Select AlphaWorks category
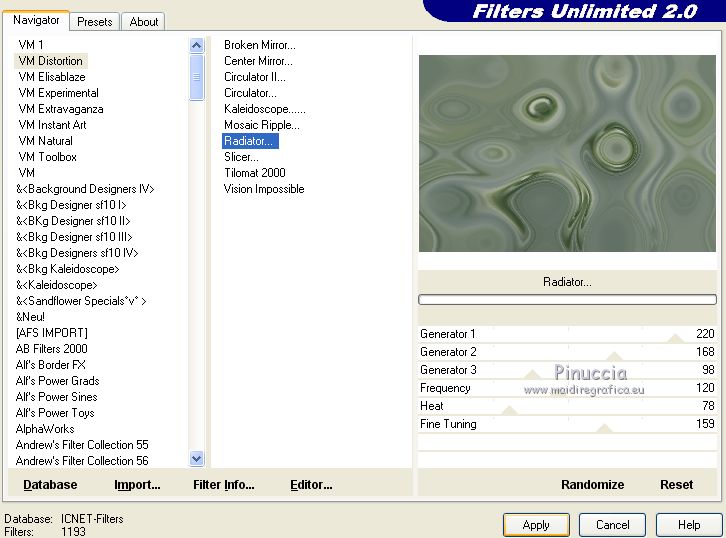 tap(45, 429)
